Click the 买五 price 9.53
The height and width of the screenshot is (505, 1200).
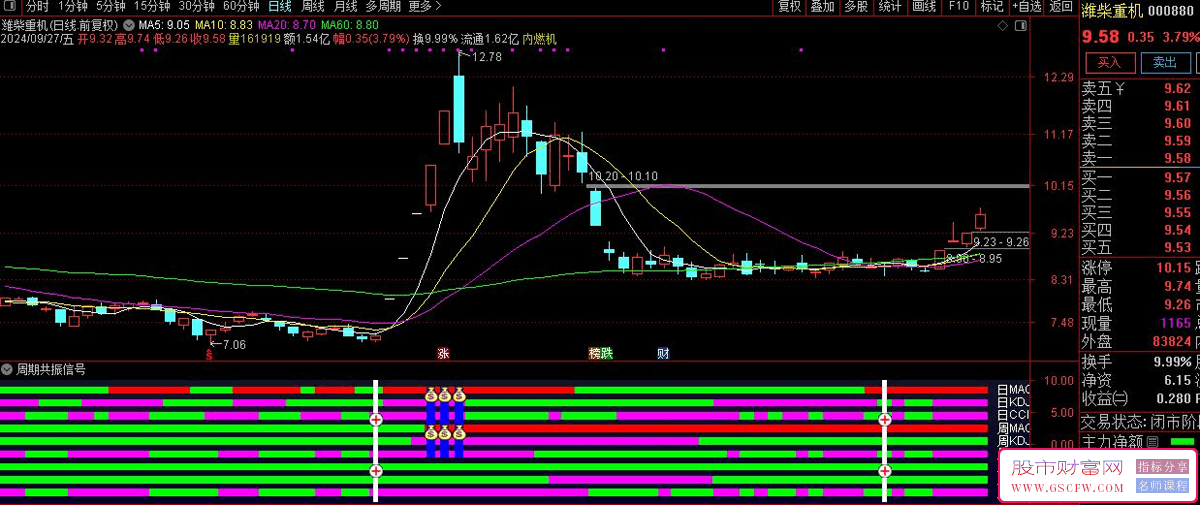point(1177,247)
